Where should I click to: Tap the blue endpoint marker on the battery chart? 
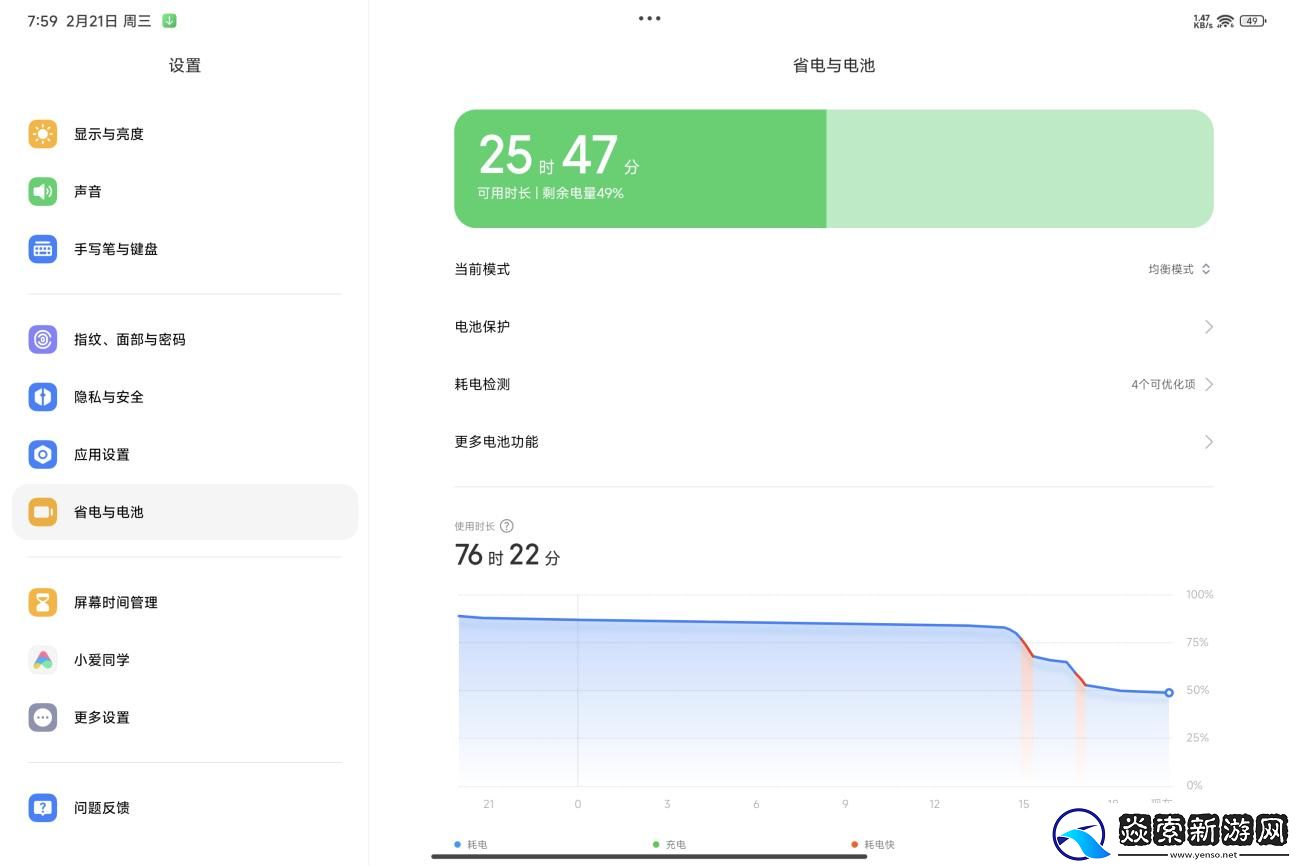point(1168,691)
